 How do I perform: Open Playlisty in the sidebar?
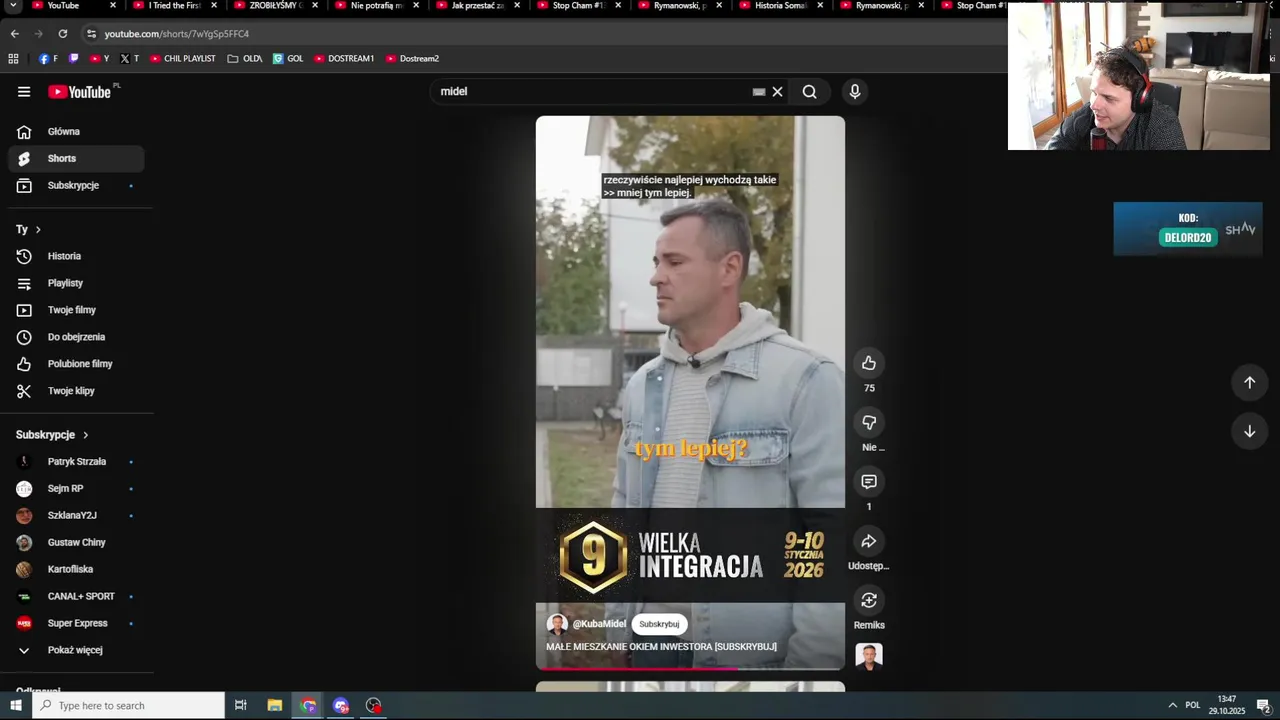pyautogui.click(x=76, y=283)
